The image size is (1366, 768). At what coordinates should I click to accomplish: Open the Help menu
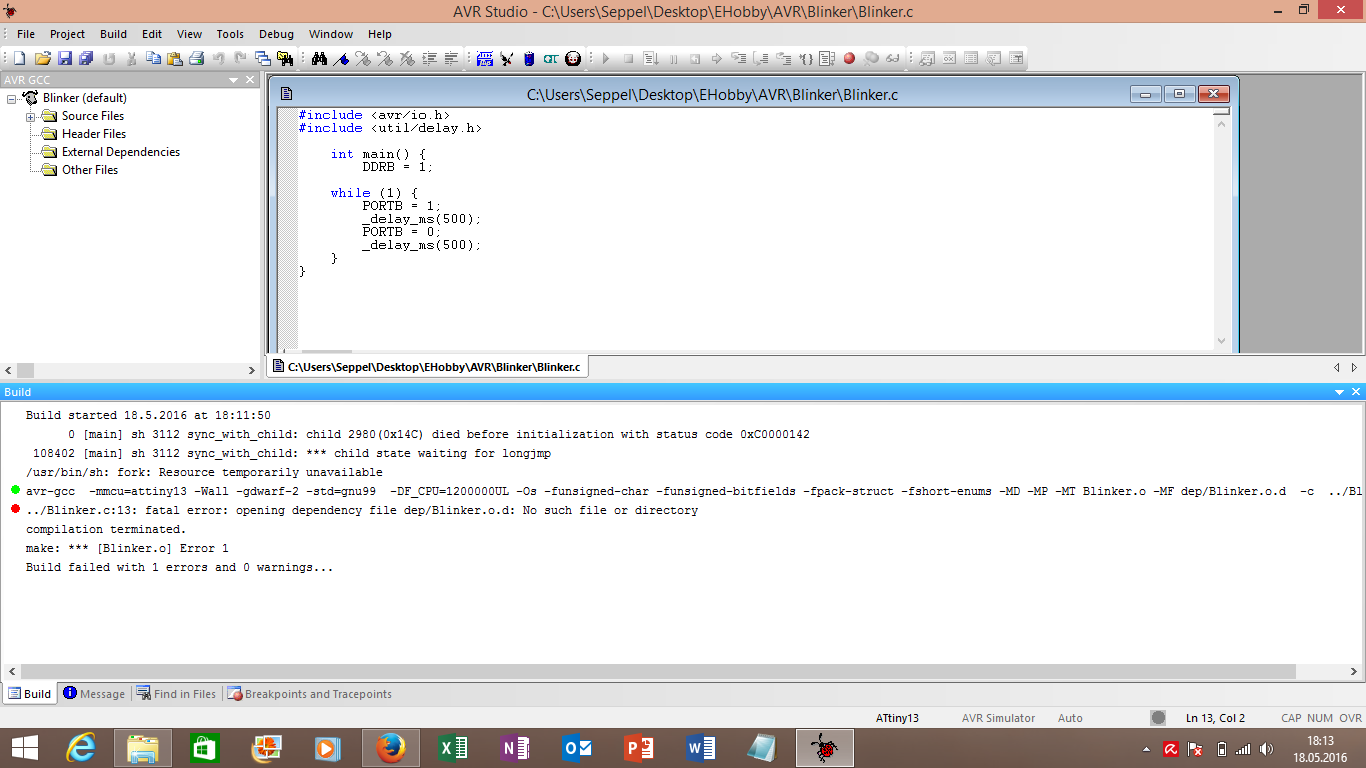point(380,34)
